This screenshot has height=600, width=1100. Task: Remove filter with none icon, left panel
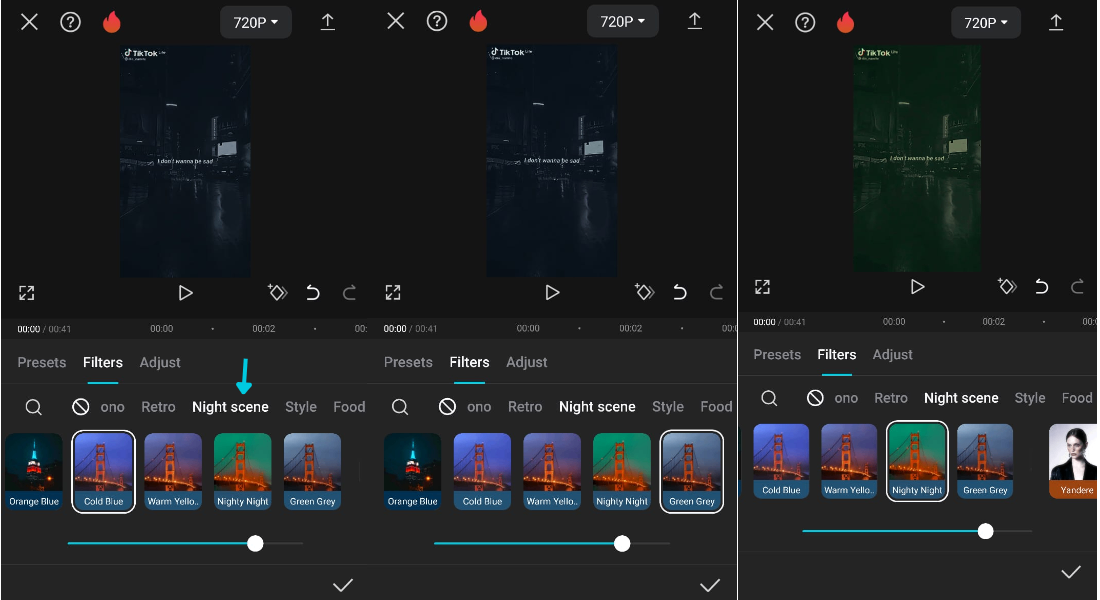pos(81,406)
